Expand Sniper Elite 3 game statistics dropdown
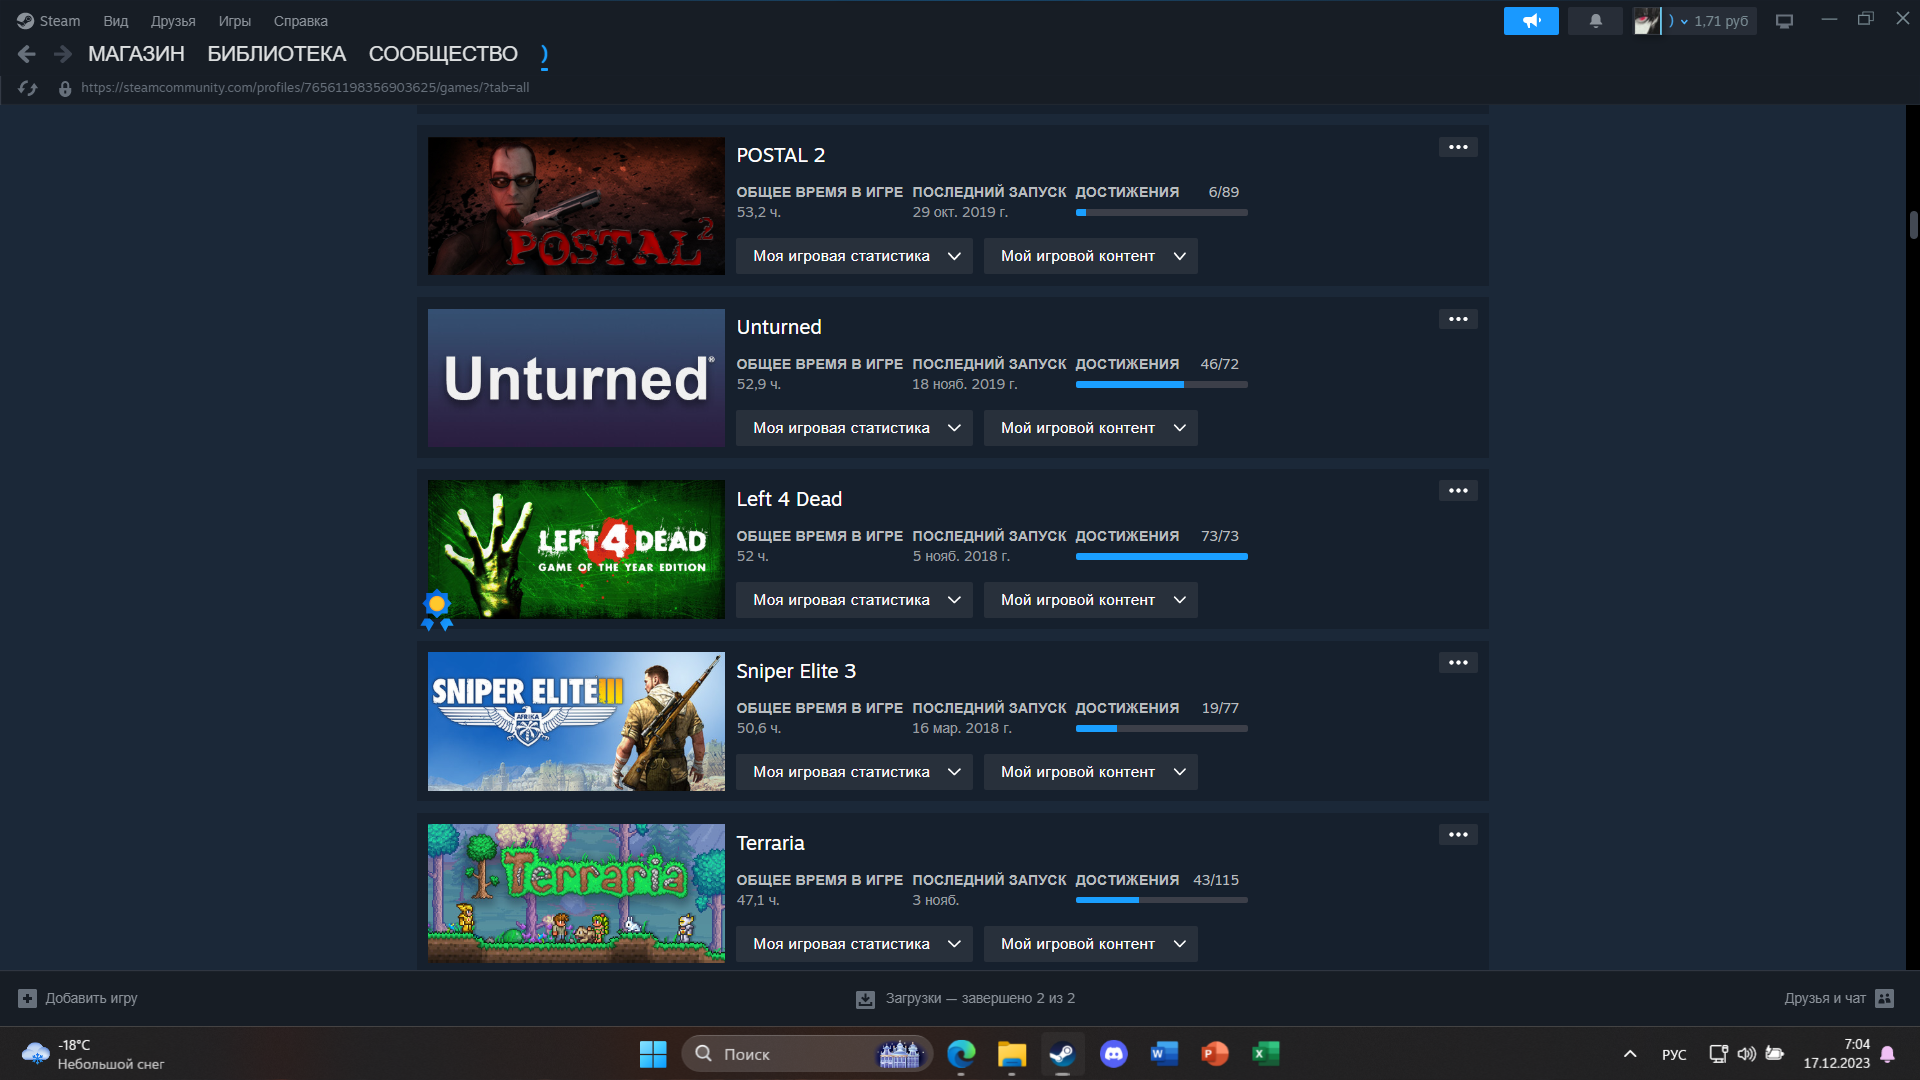The width and height of the screenshot is (1920, 1080). point(854,772)
